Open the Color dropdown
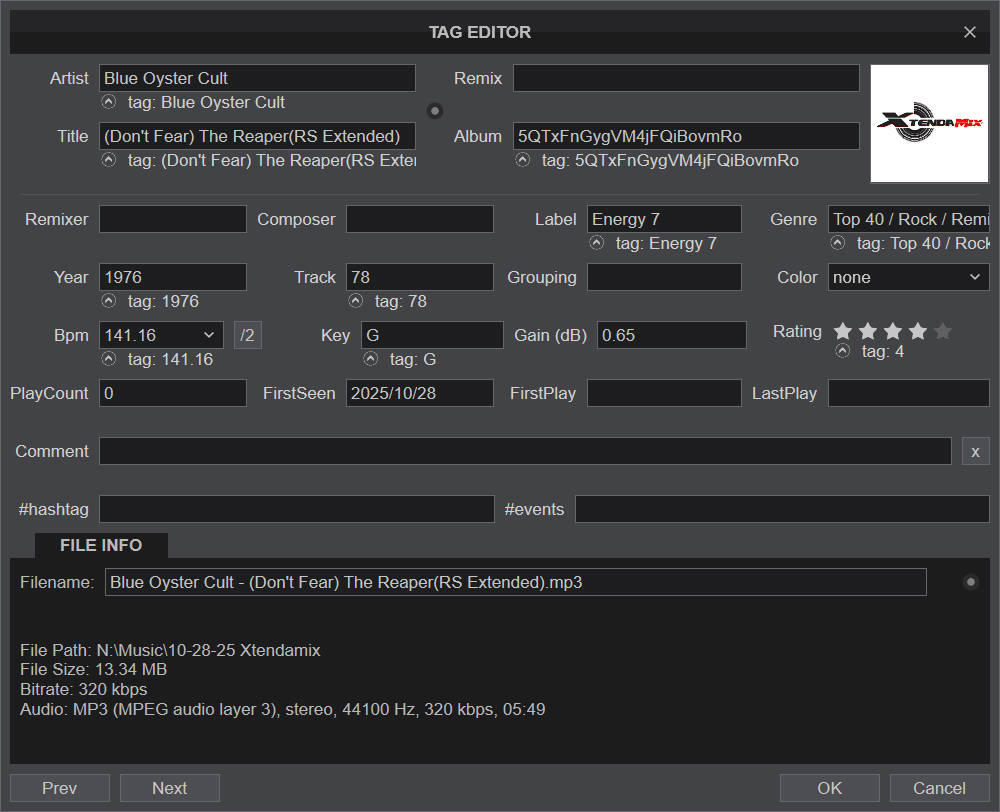This screenshot has width=1000, height=812. [908, 277]
